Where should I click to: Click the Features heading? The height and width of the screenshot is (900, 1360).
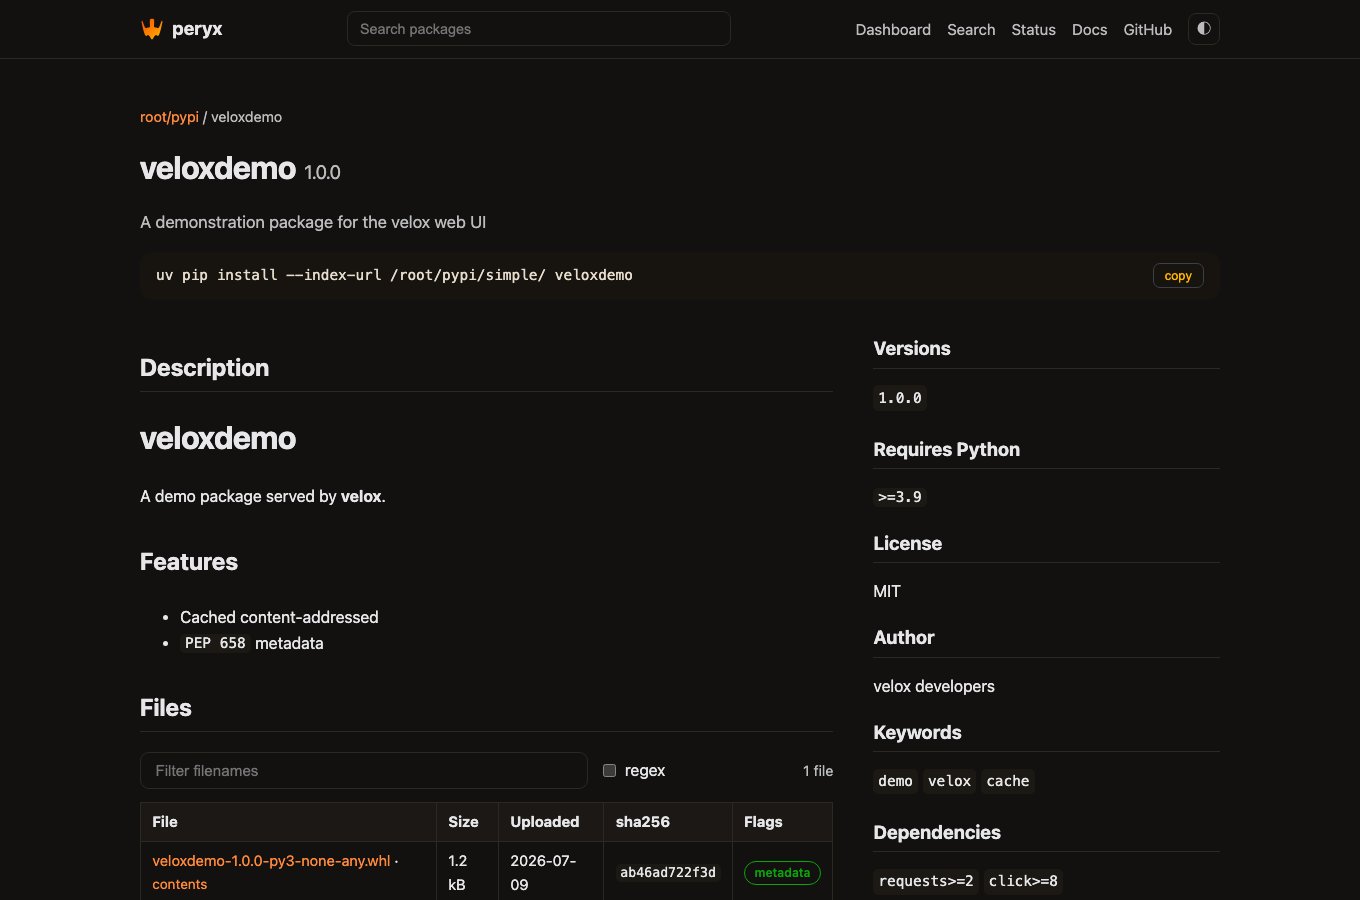[189, 562]
